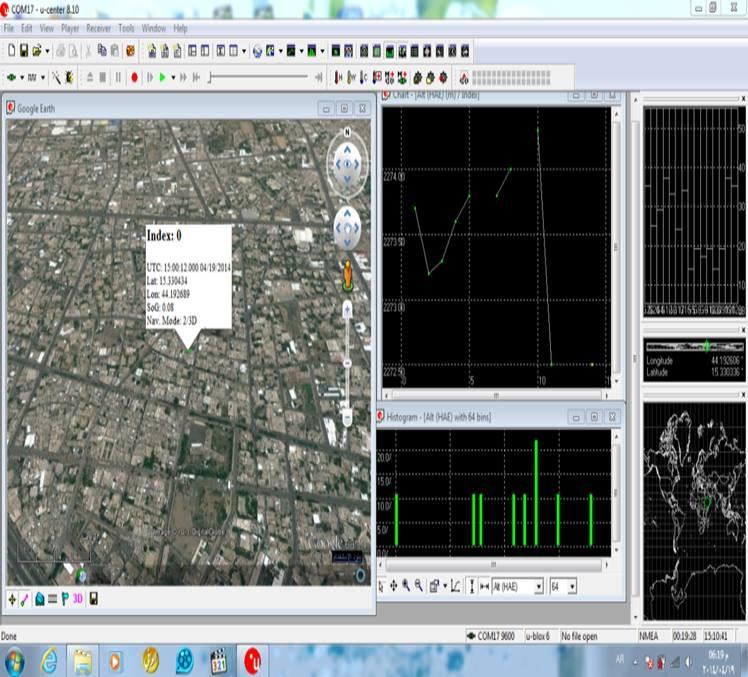Click the Chart horizontal scrollbar
748x677 pixels.
tap(496, 396)
